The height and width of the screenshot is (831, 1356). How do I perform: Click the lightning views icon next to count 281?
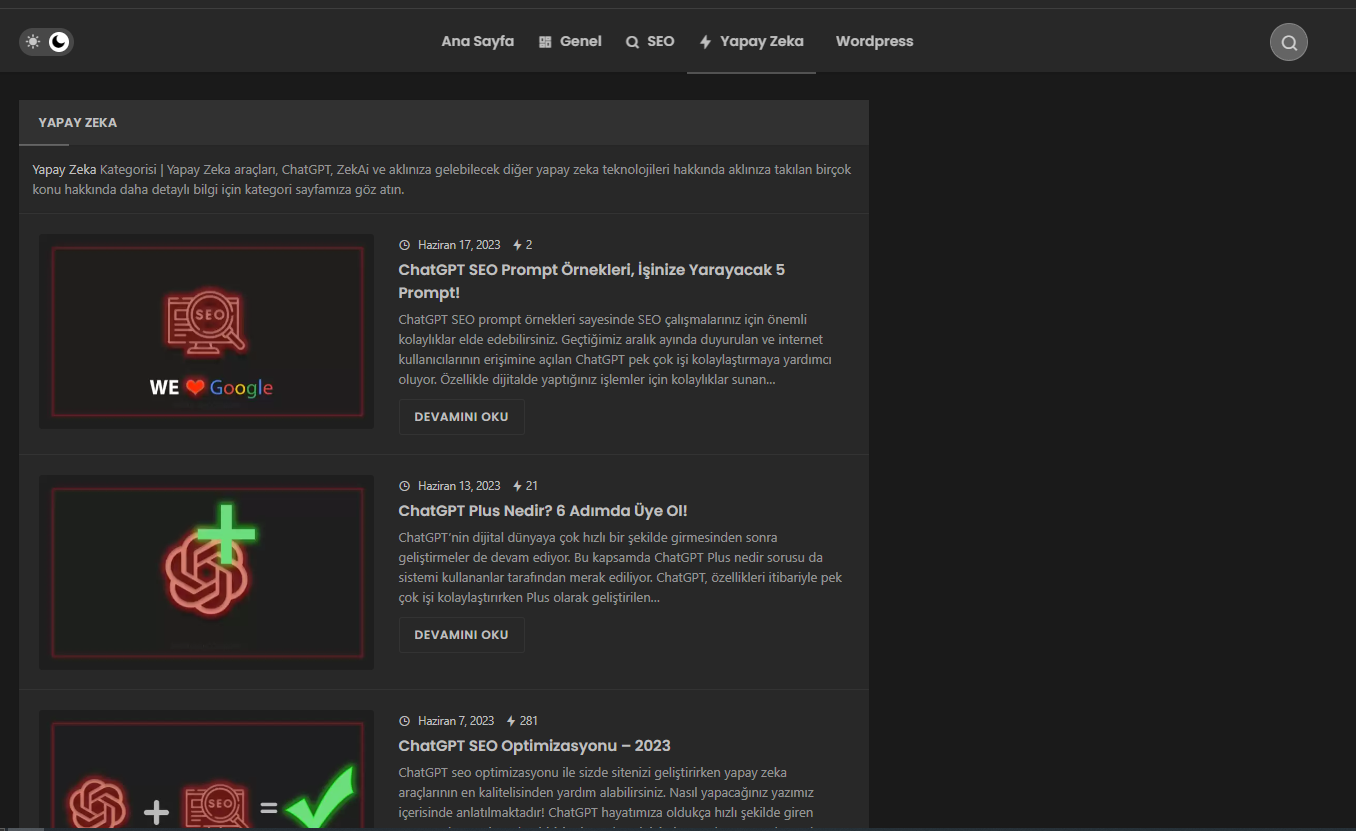(511, 721)
